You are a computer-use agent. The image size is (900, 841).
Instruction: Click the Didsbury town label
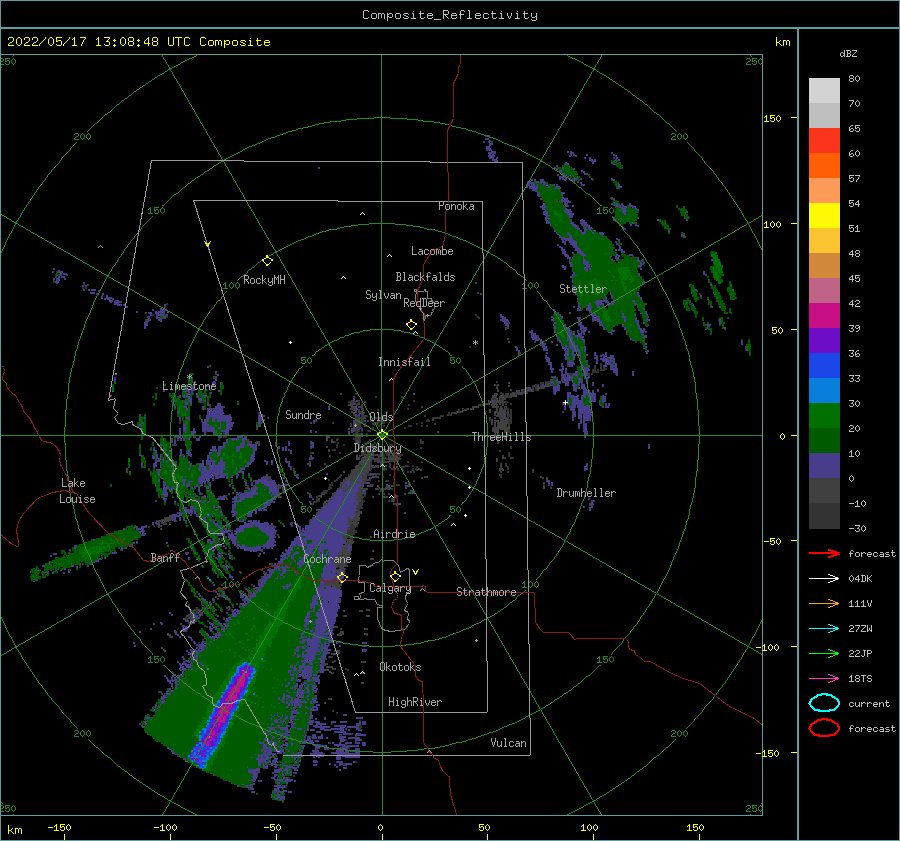coord(377,448)
